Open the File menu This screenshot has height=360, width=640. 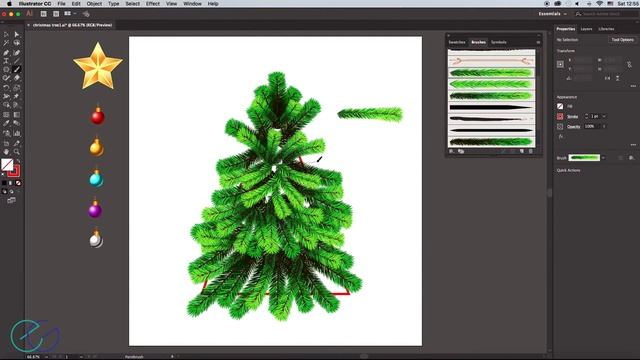point(61,4)
